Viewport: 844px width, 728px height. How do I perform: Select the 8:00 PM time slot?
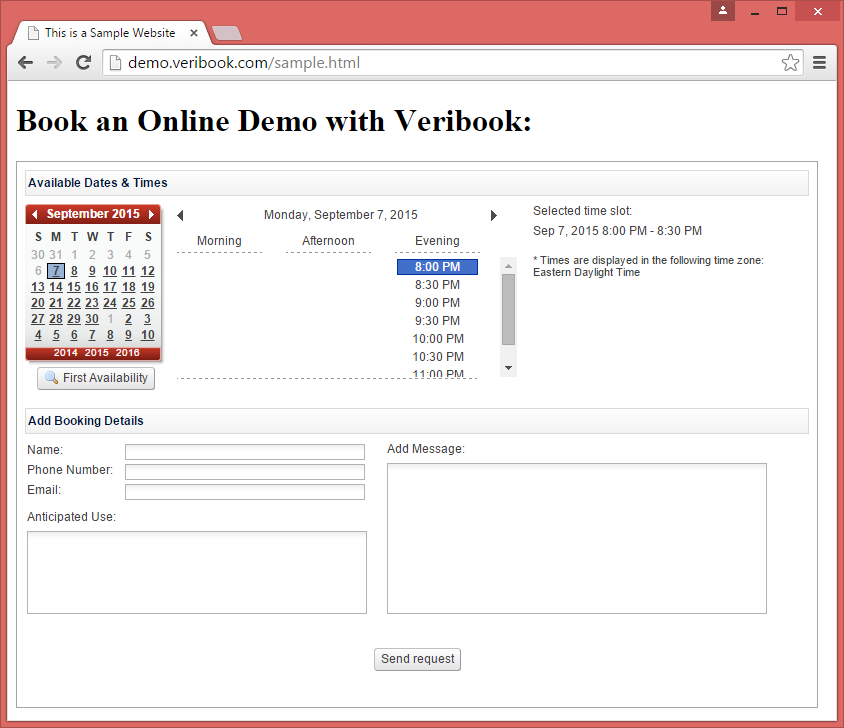pos(437,267)
